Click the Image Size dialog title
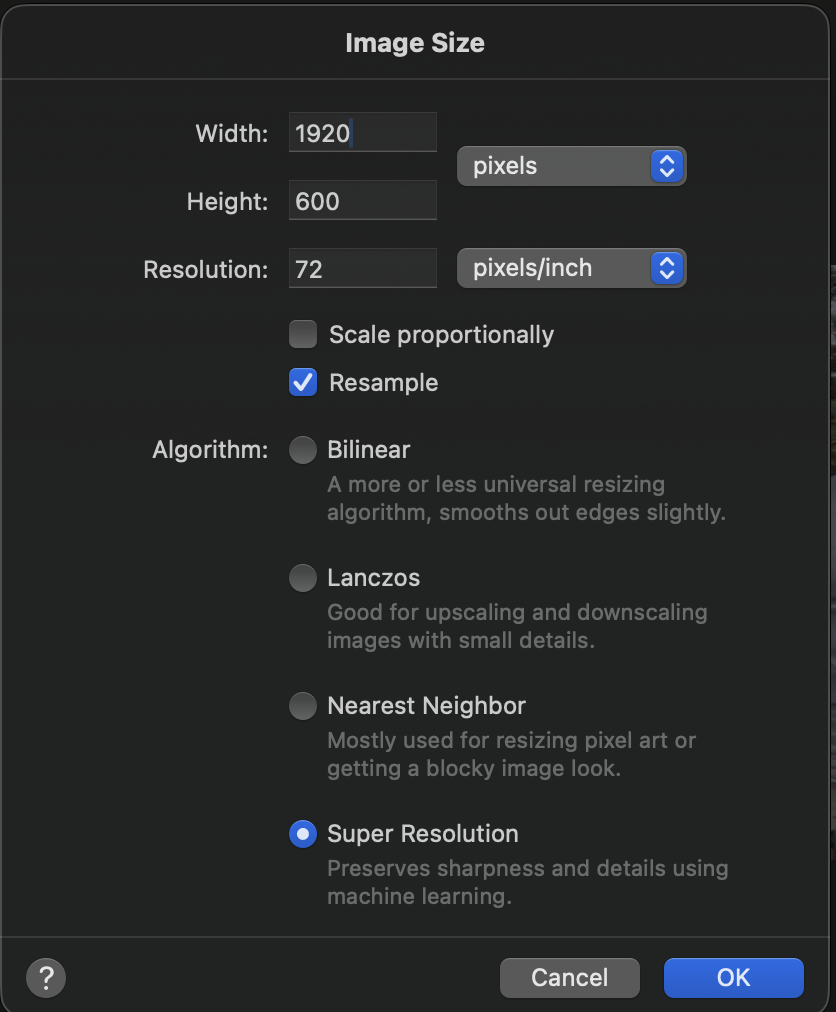 tap(415, 43)
